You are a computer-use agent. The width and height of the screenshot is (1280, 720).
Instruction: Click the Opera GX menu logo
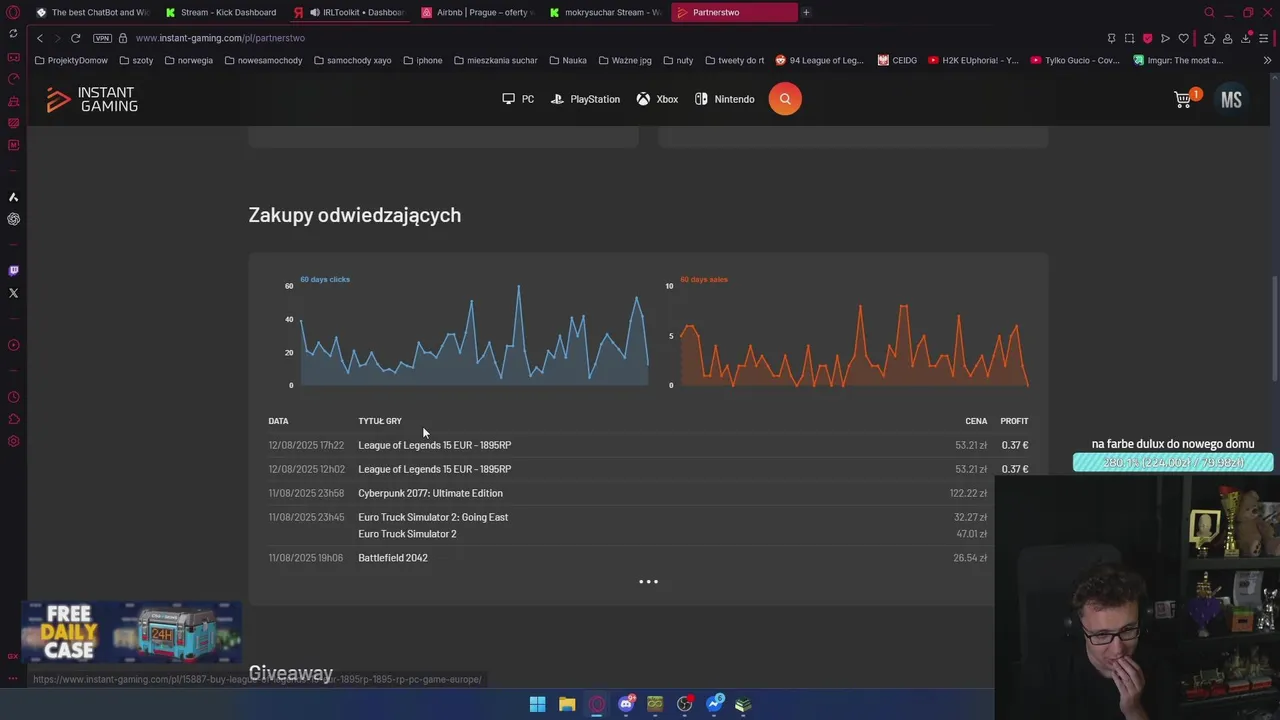[x=13, y=12]
